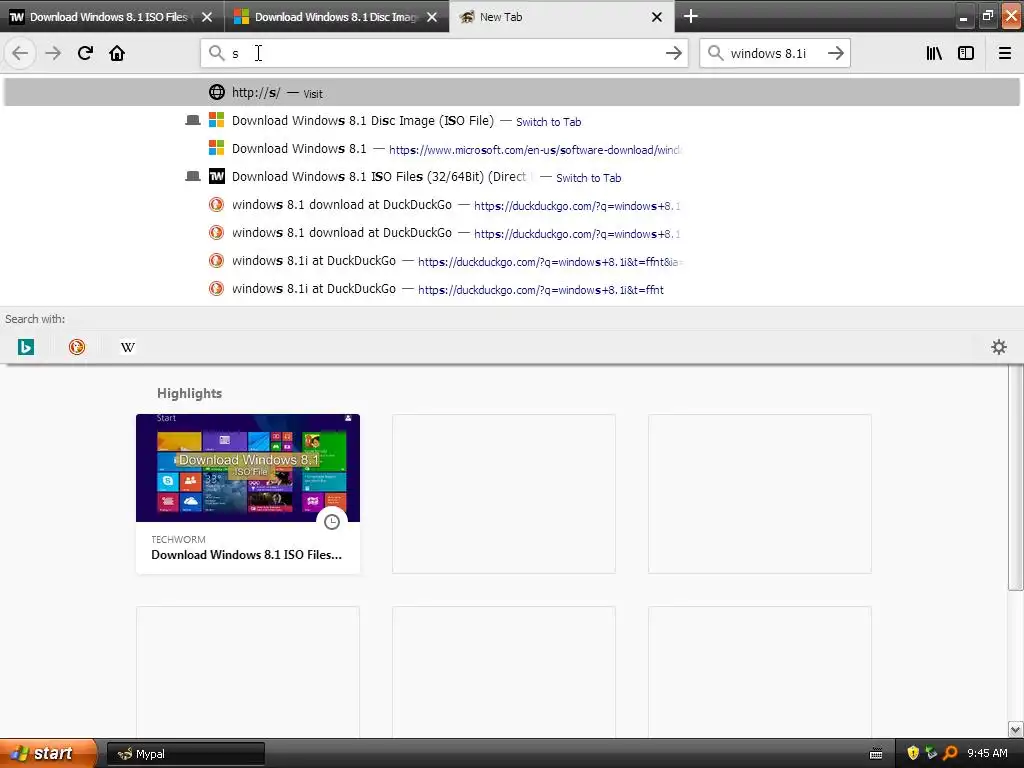Click the Mypal taskbar button
This screenshot has width=1024, height=768.
click(x=185, y=754)
